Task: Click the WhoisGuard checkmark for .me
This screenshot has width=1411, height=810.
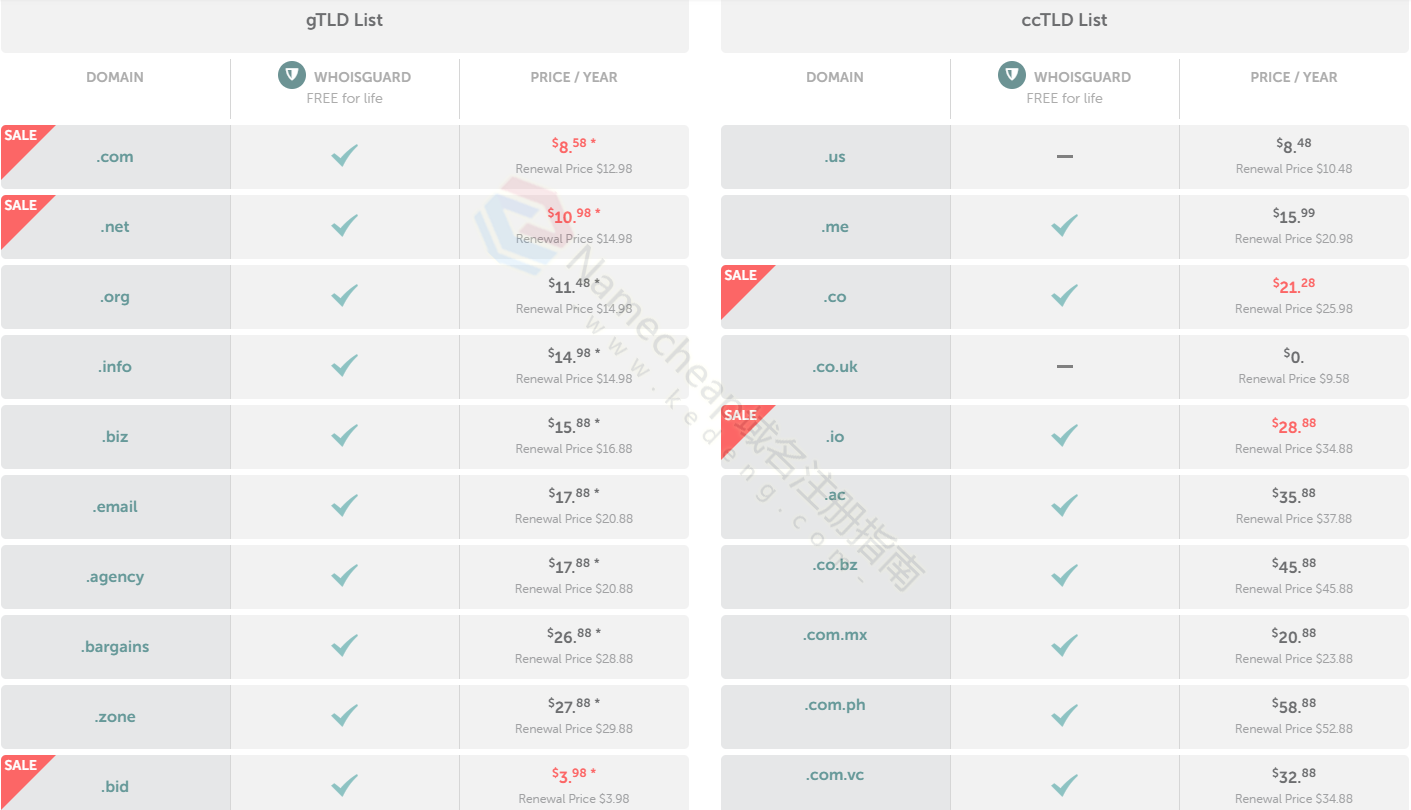Action: pyautogui.click(x=1065, y=226)
